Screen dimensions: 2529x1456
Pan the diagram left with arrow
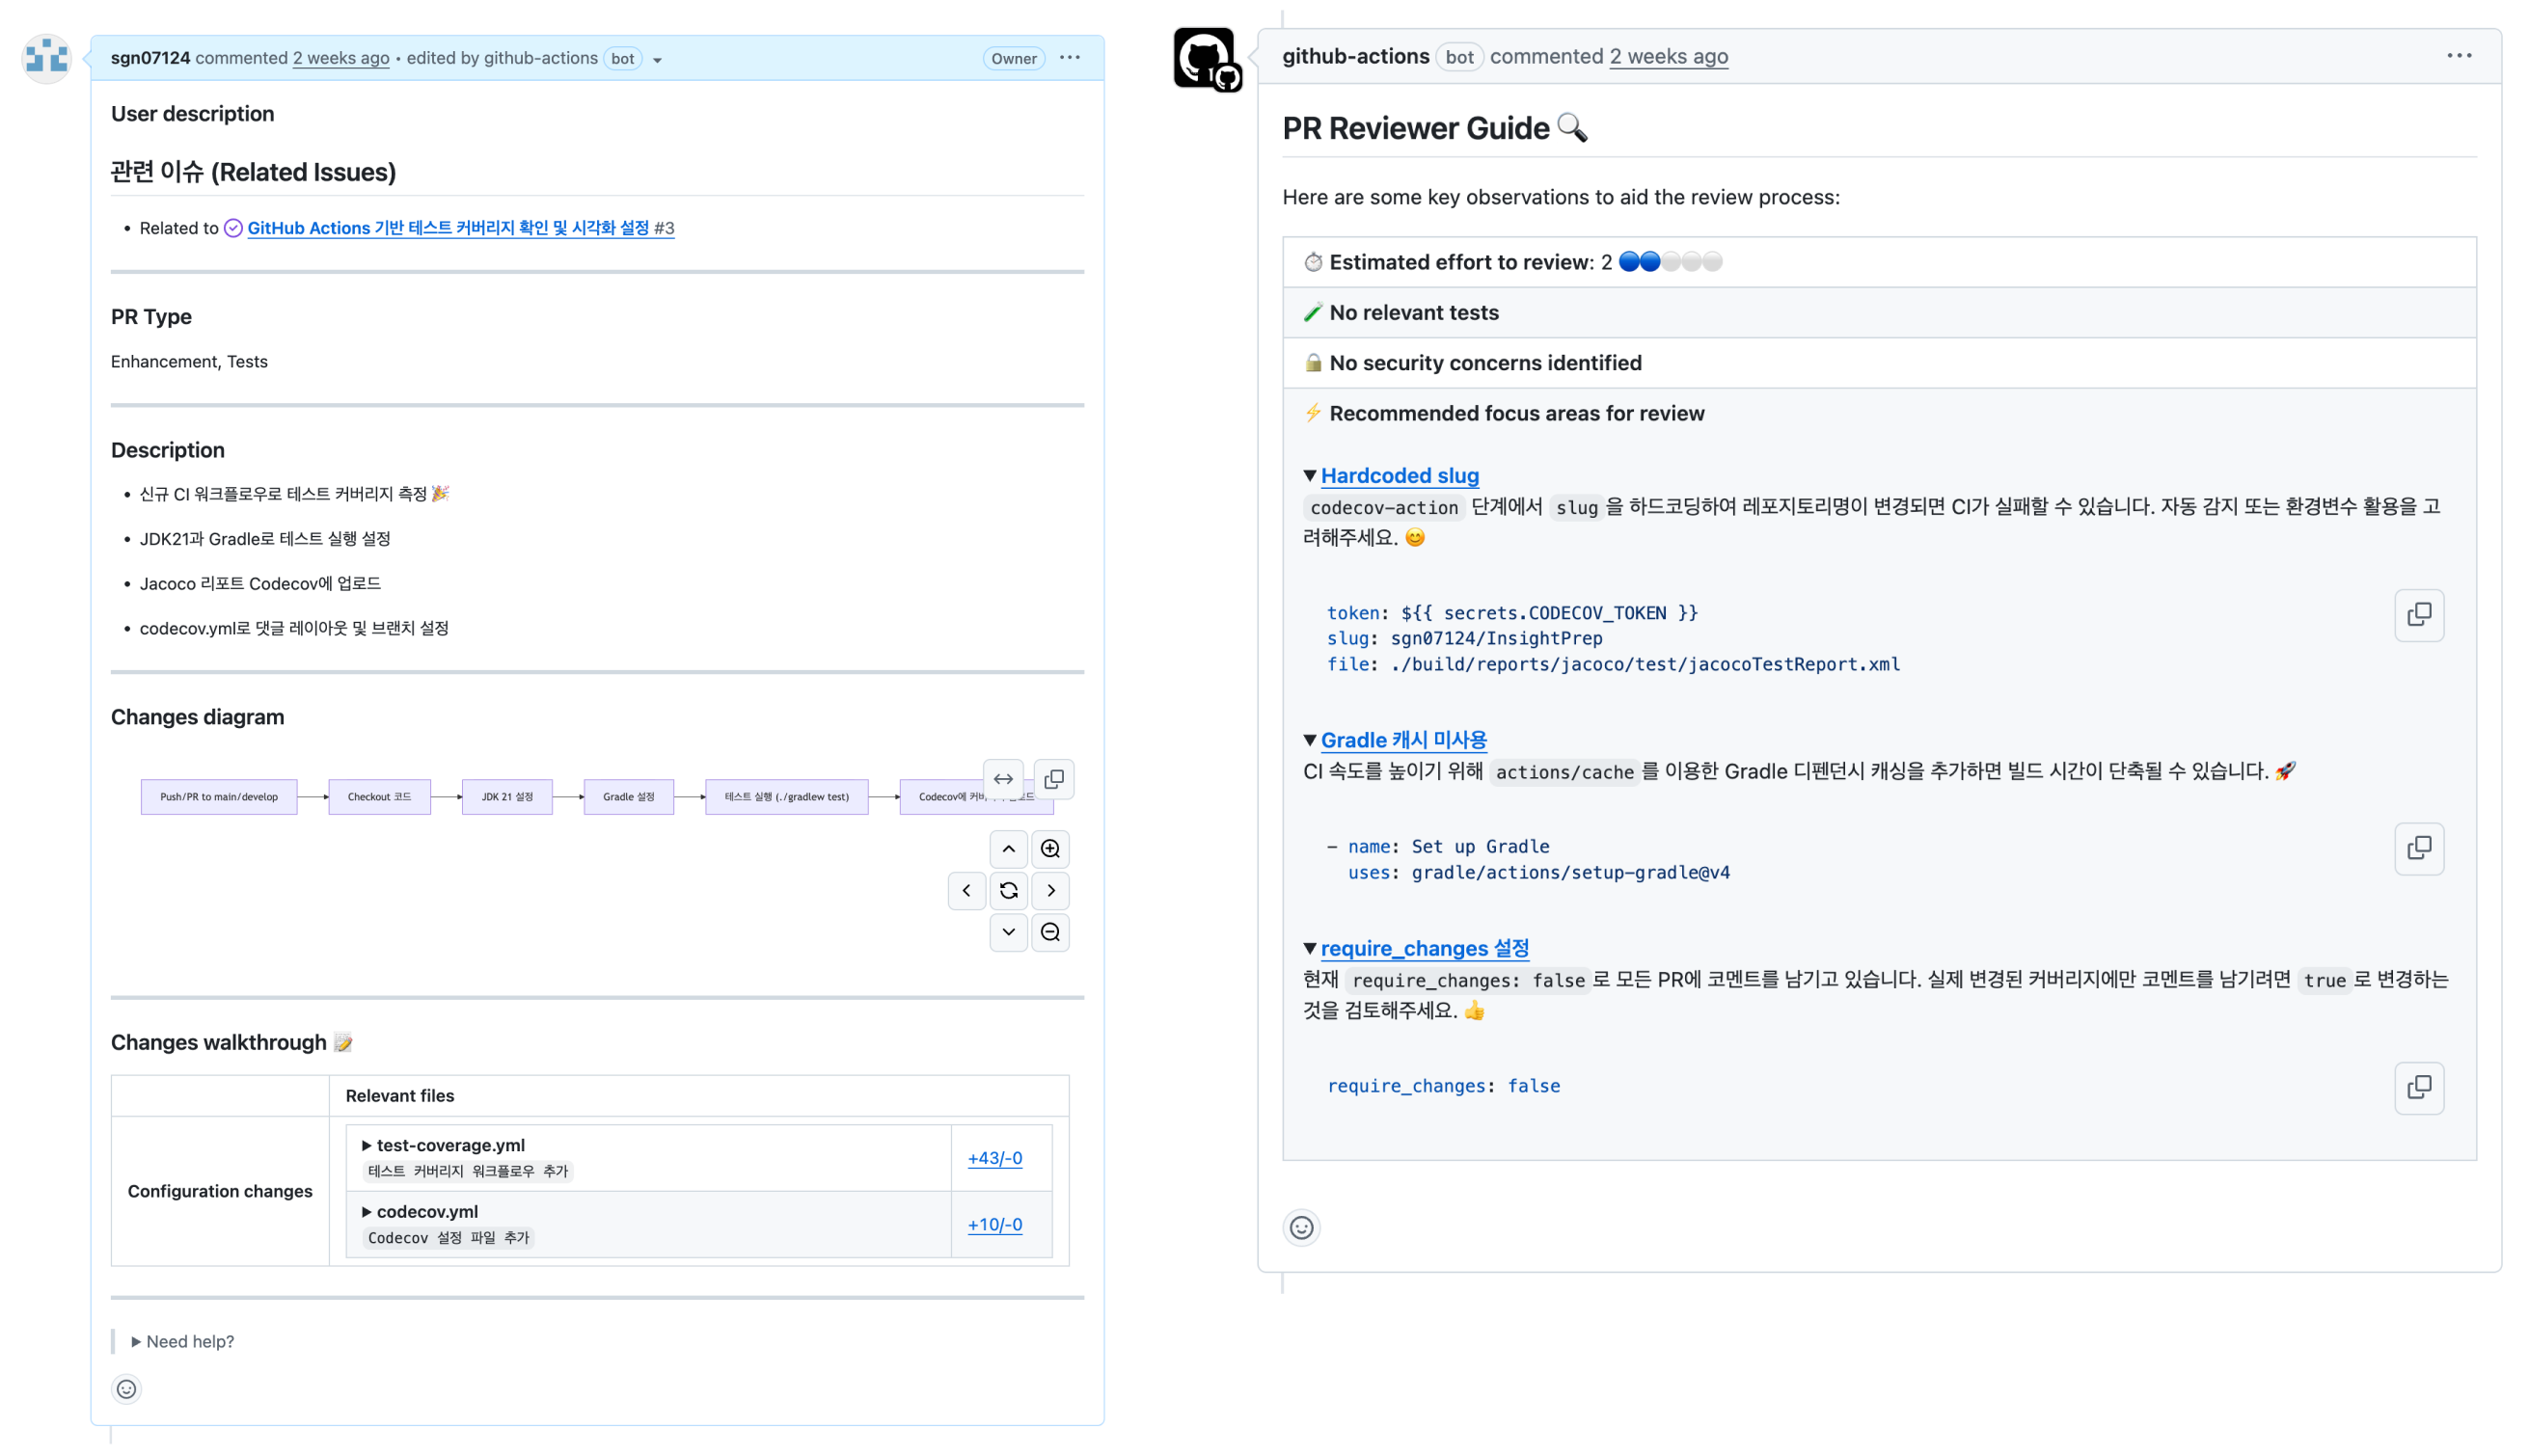(x=966, y=890)
